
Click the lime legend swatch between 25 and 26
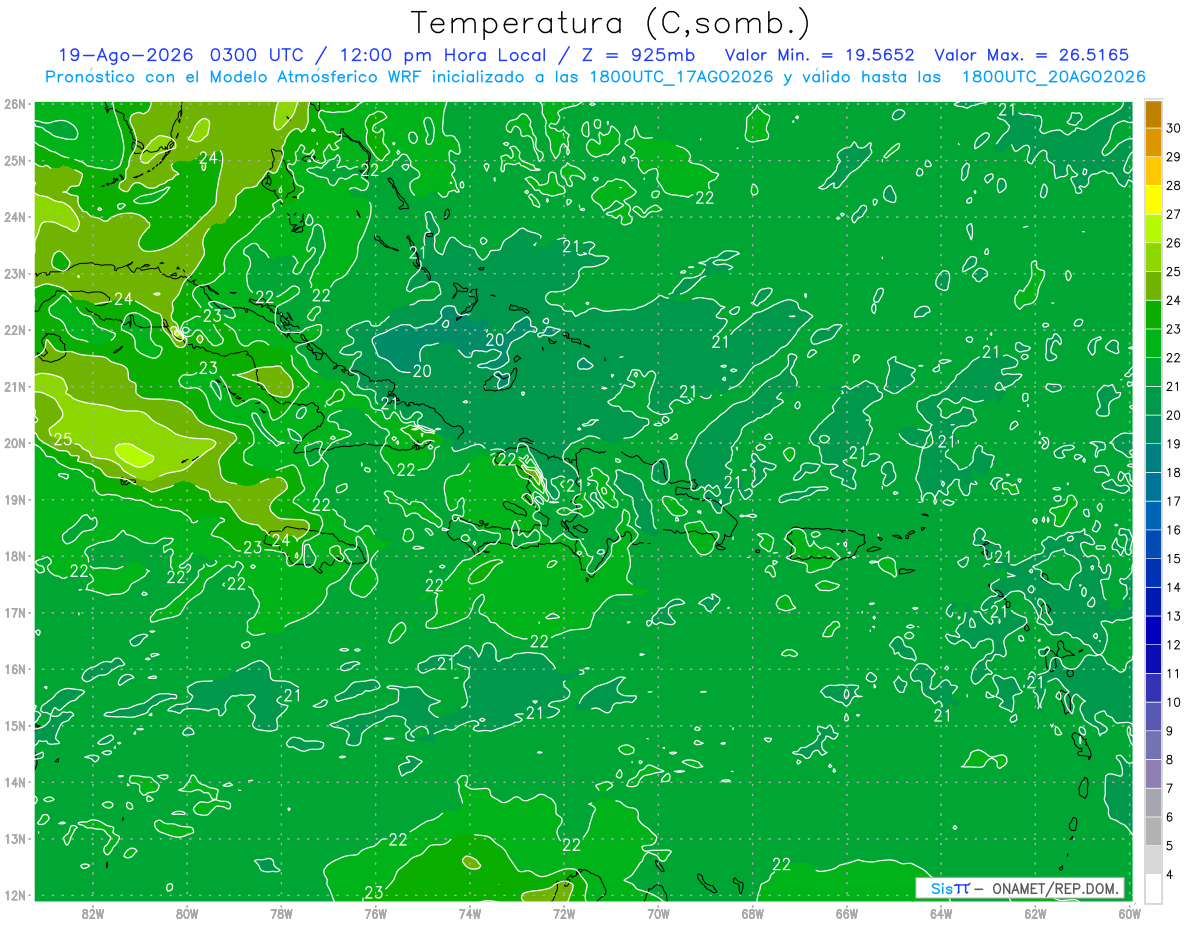point(1153,257)
